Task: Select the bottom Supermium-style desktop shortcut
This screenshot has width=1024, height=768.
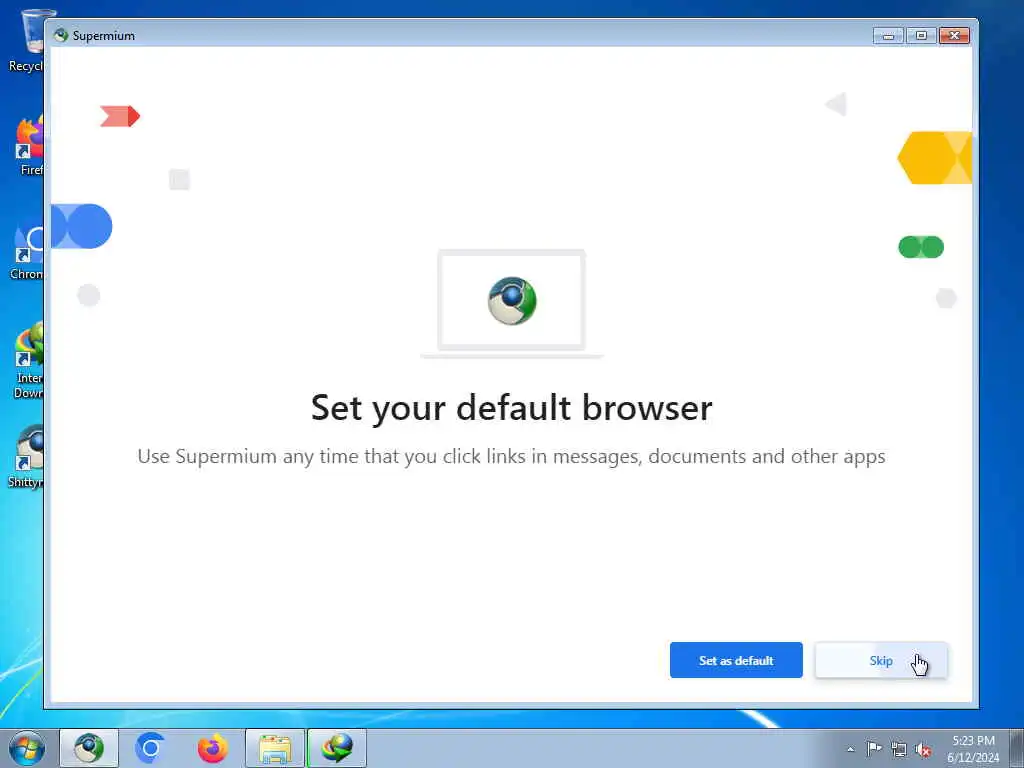Action: pyautogui.click(x=26, y=457)
